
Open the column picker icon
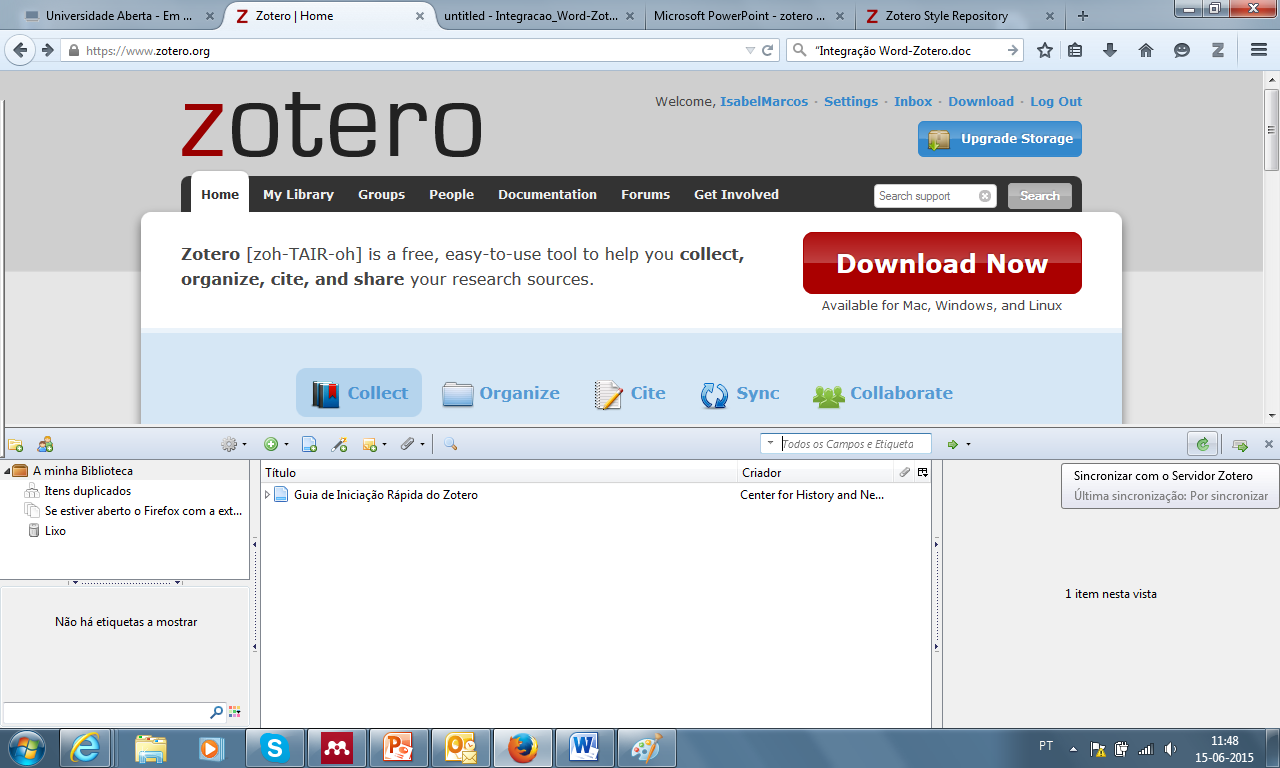923,472
